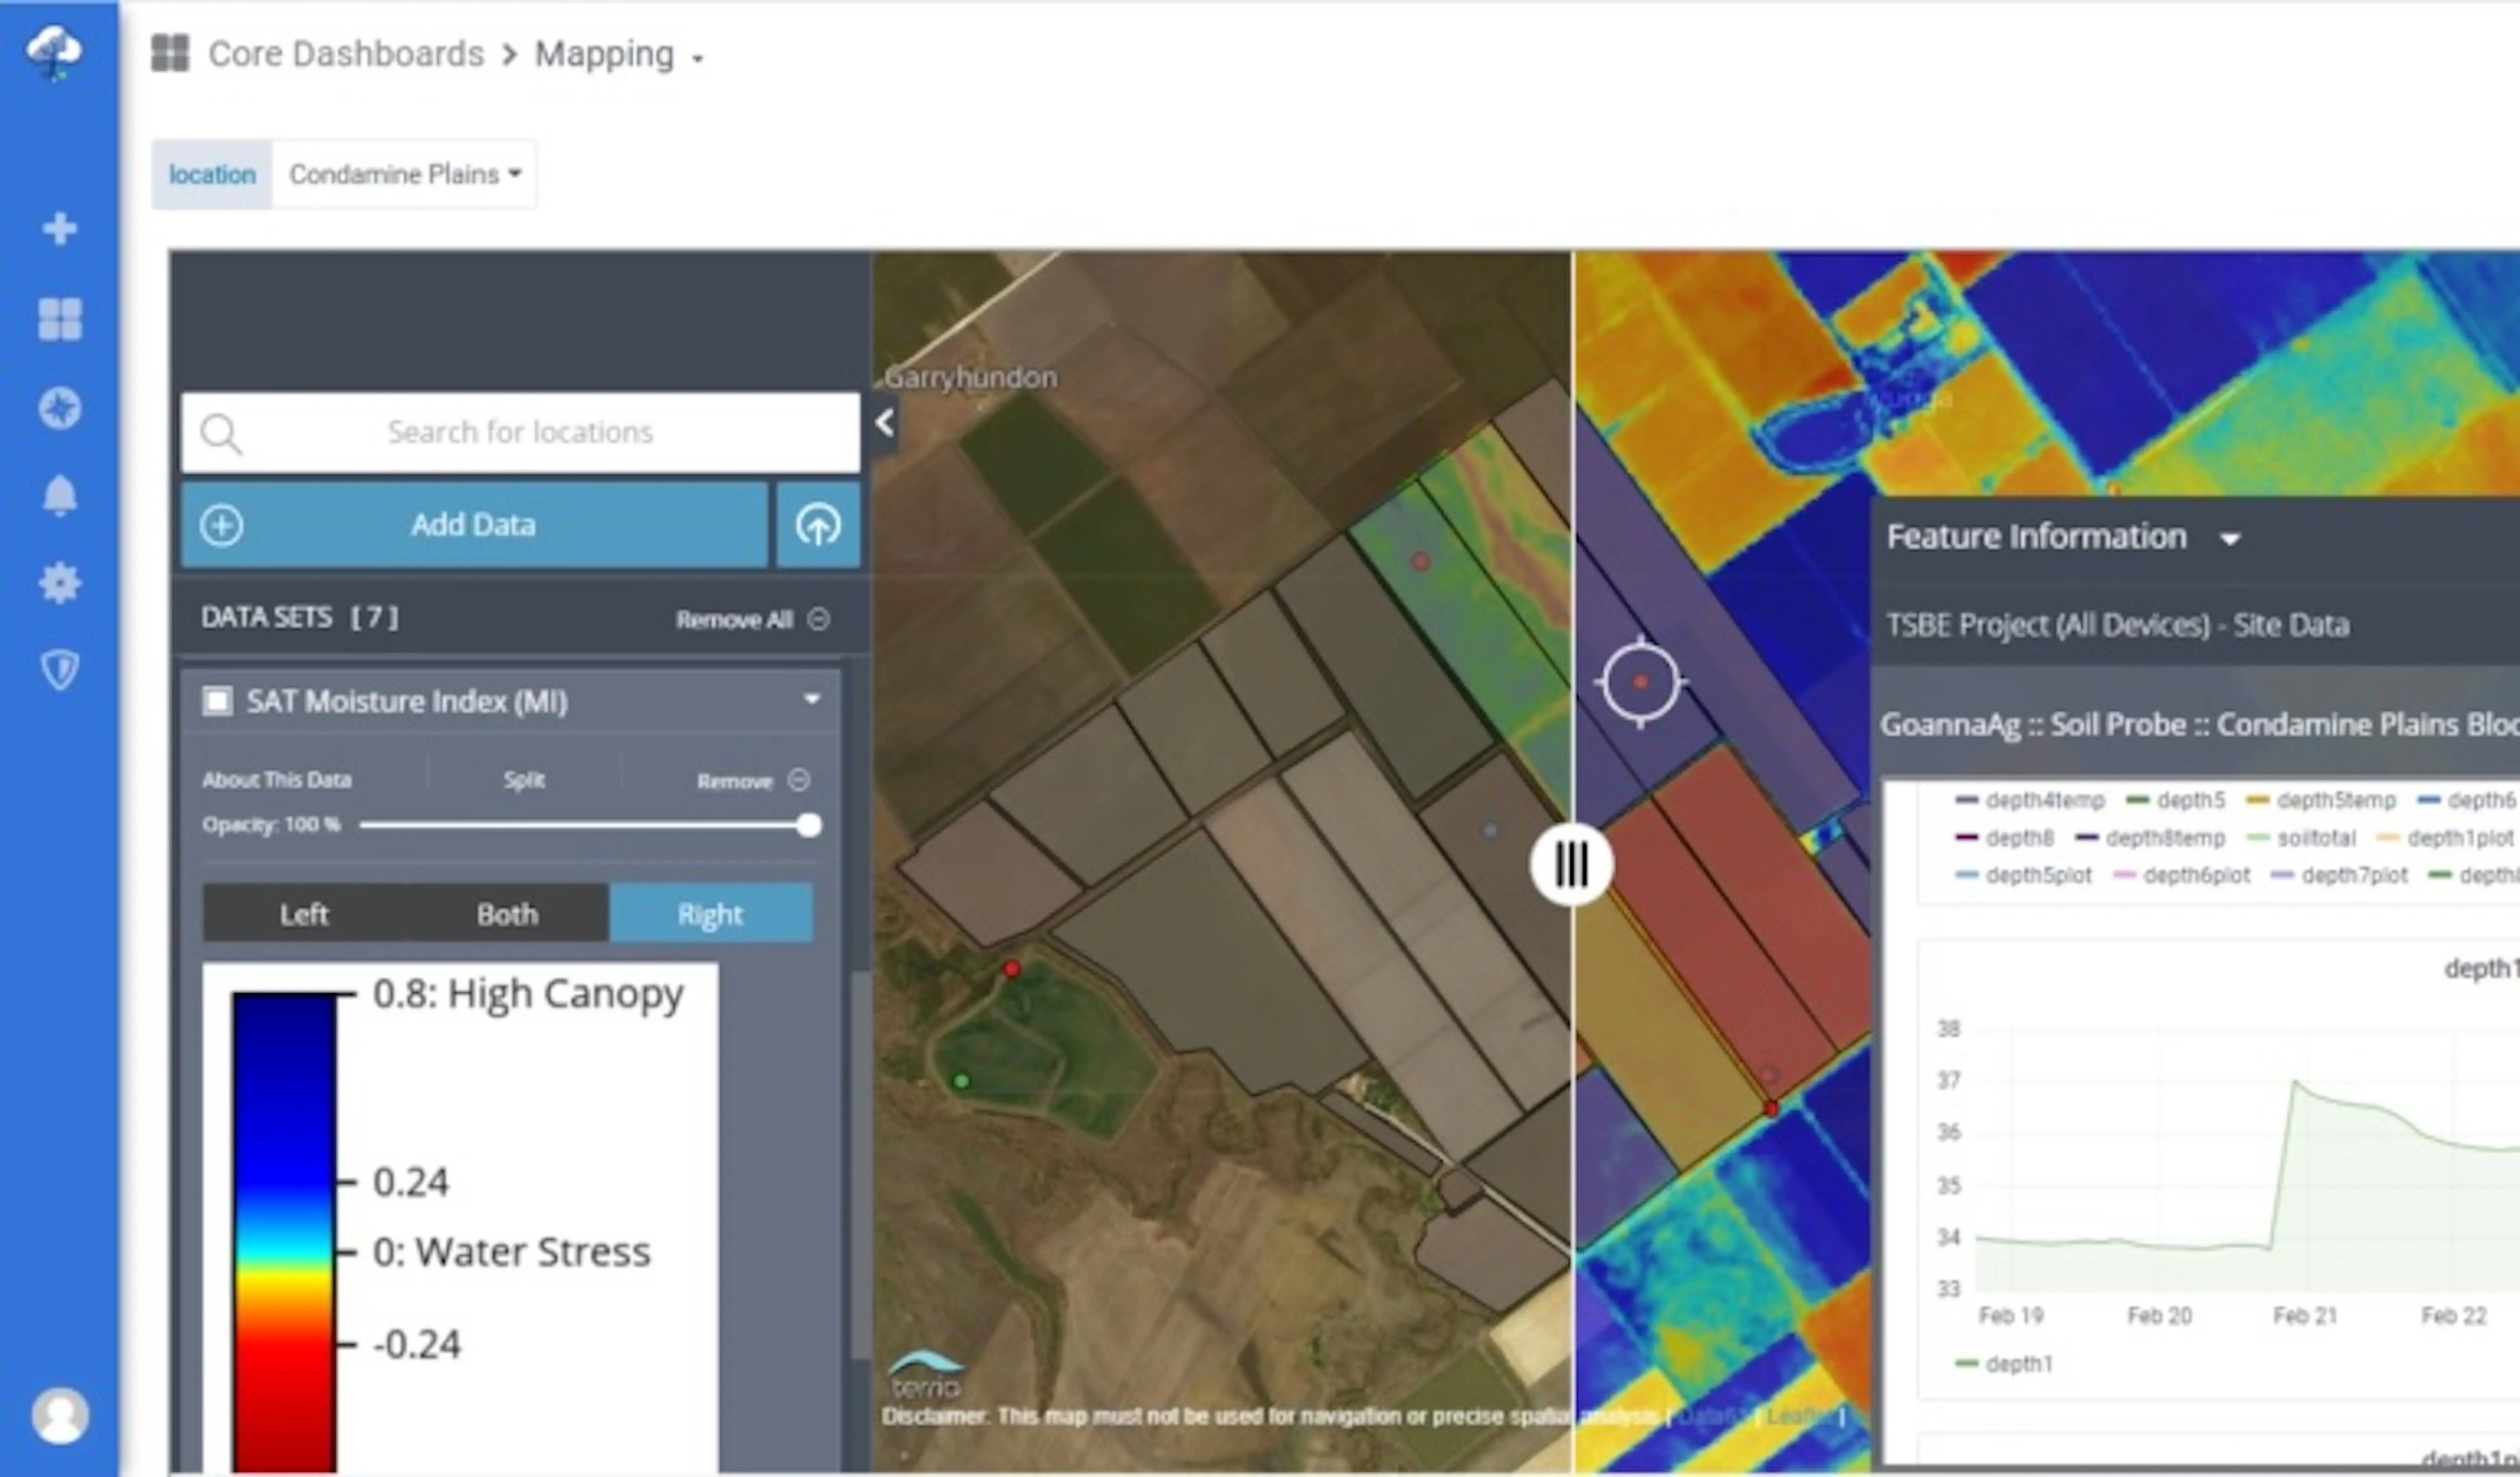The height and width of the screenshot is (1477, 2520).
Task: Toggle the SAT Moisture Index checkbox
Action: click(217, 701)
